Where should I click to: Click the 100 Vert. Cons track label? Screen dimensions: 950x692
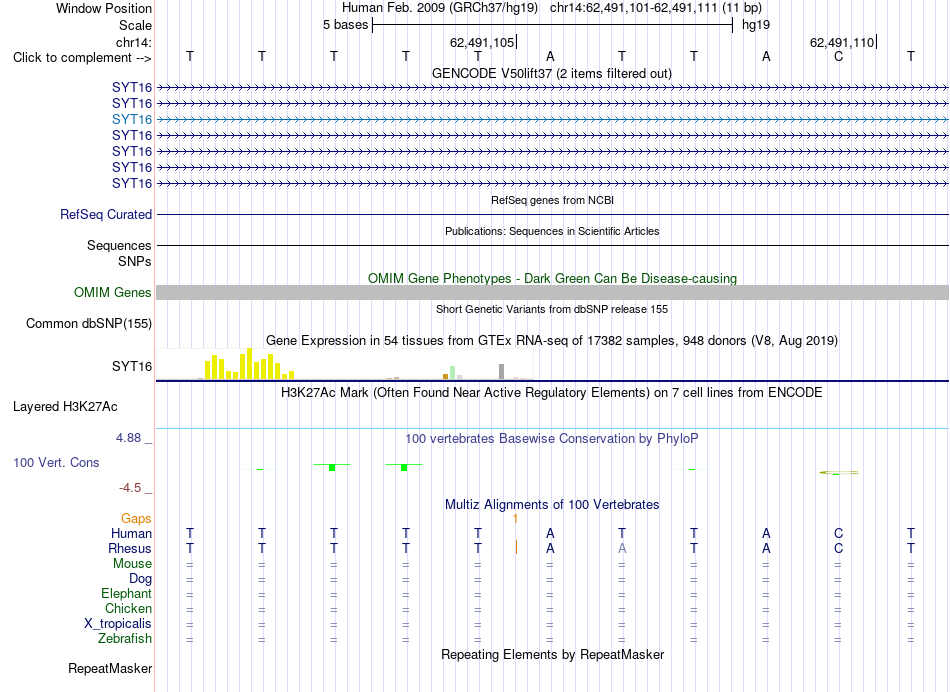tap(56, 463)
